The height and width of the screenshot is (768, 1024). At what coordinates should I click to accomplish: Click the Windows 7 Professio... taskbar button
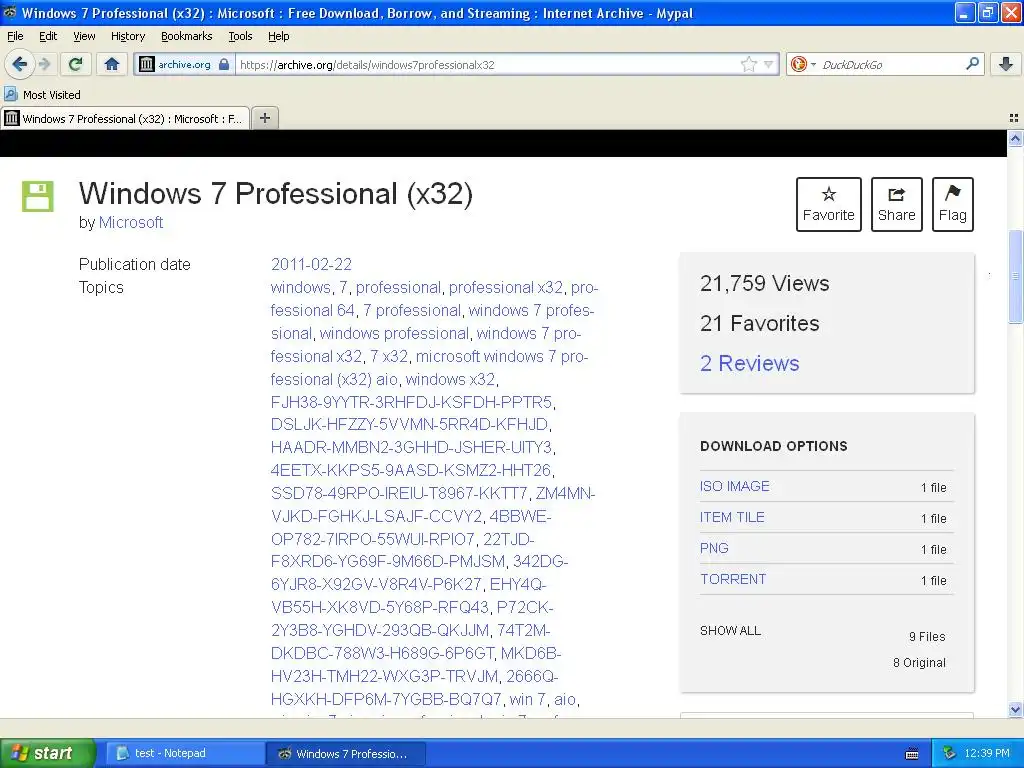[345, 754]
